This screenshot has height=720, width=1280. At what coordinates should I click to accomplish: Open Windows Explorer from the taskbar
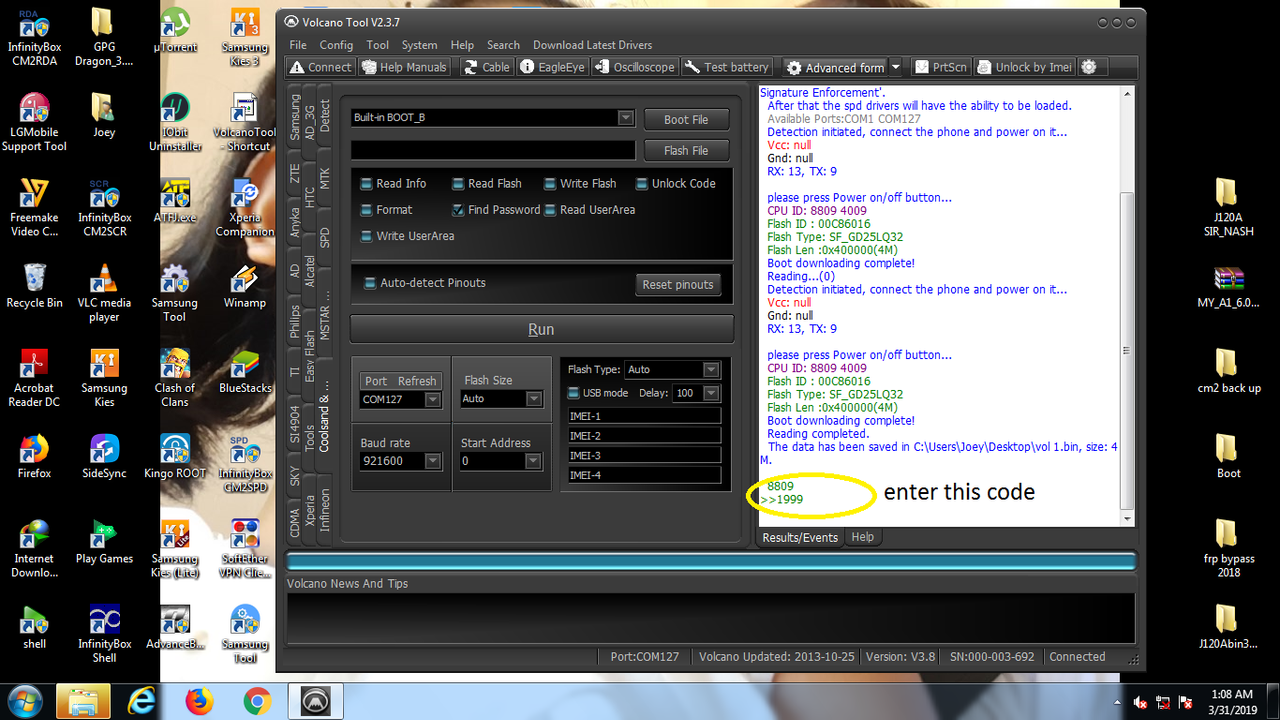click(x=83, y=702)
